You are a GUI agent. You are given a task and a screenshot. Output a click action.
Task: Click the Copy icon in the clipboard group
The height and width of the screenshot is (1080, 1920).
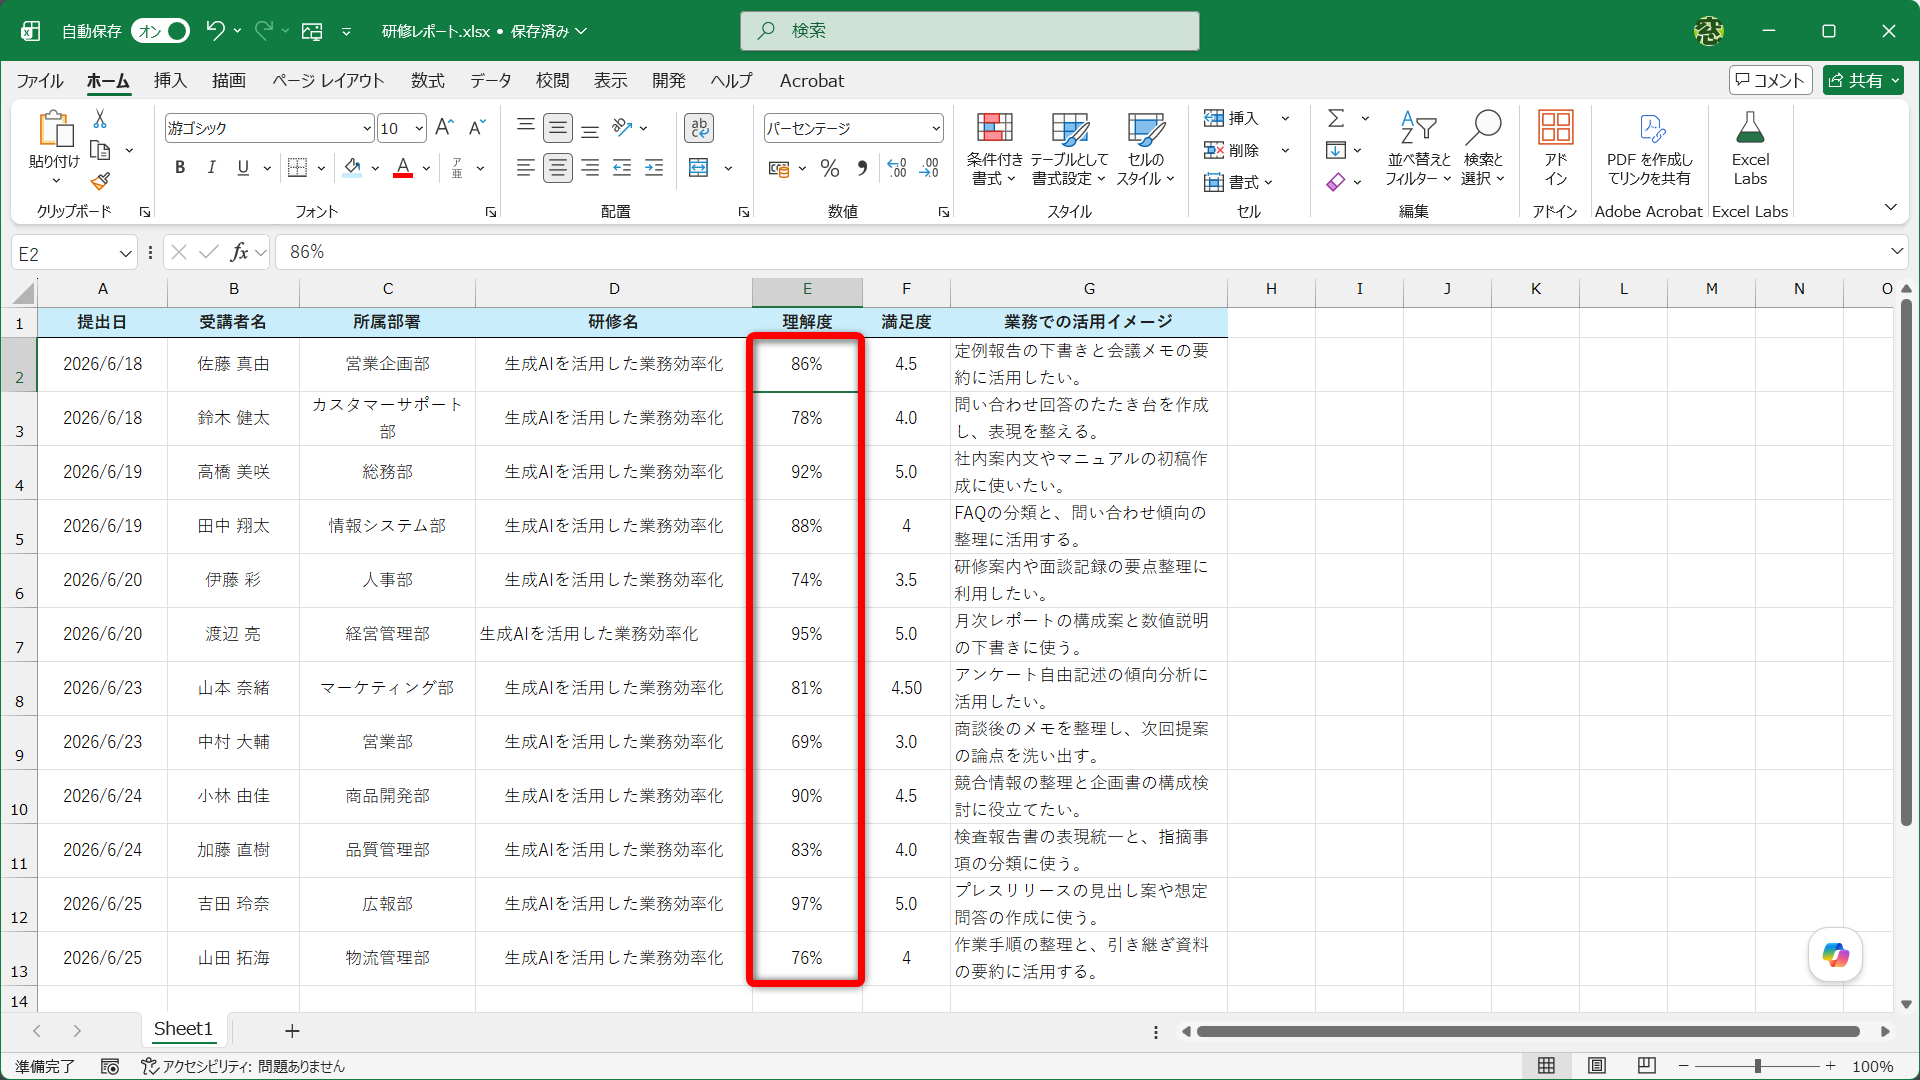tap(100, 150)
